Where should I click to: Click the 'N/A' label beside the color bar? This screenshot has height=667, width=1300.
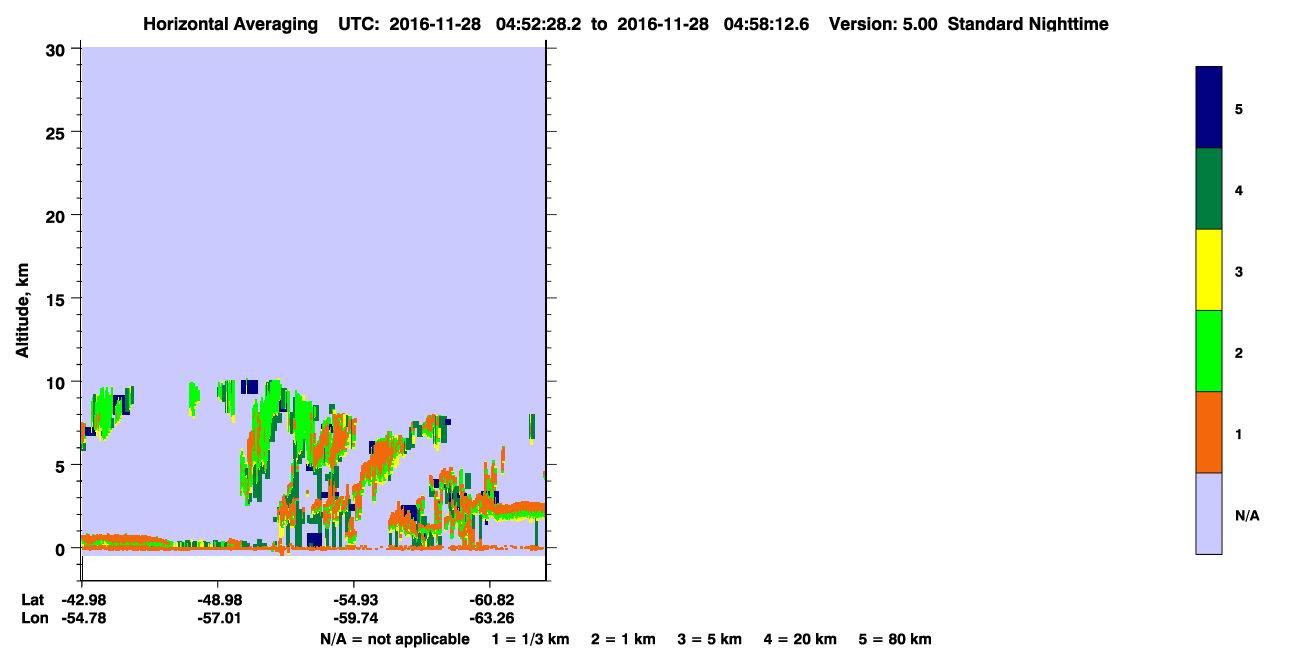pos(1247,516)
